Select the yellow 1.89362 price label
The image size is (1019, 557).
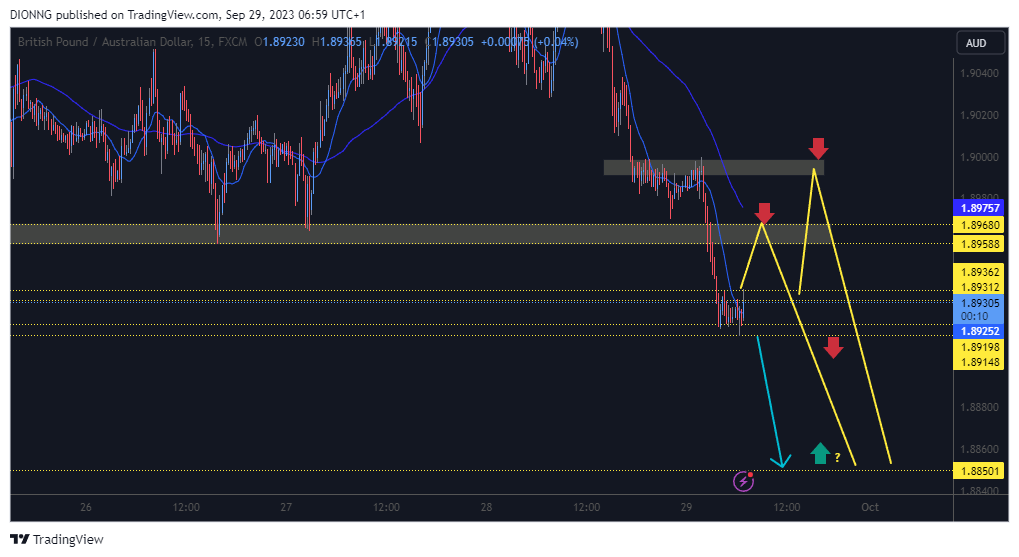(x=979, y=272)
